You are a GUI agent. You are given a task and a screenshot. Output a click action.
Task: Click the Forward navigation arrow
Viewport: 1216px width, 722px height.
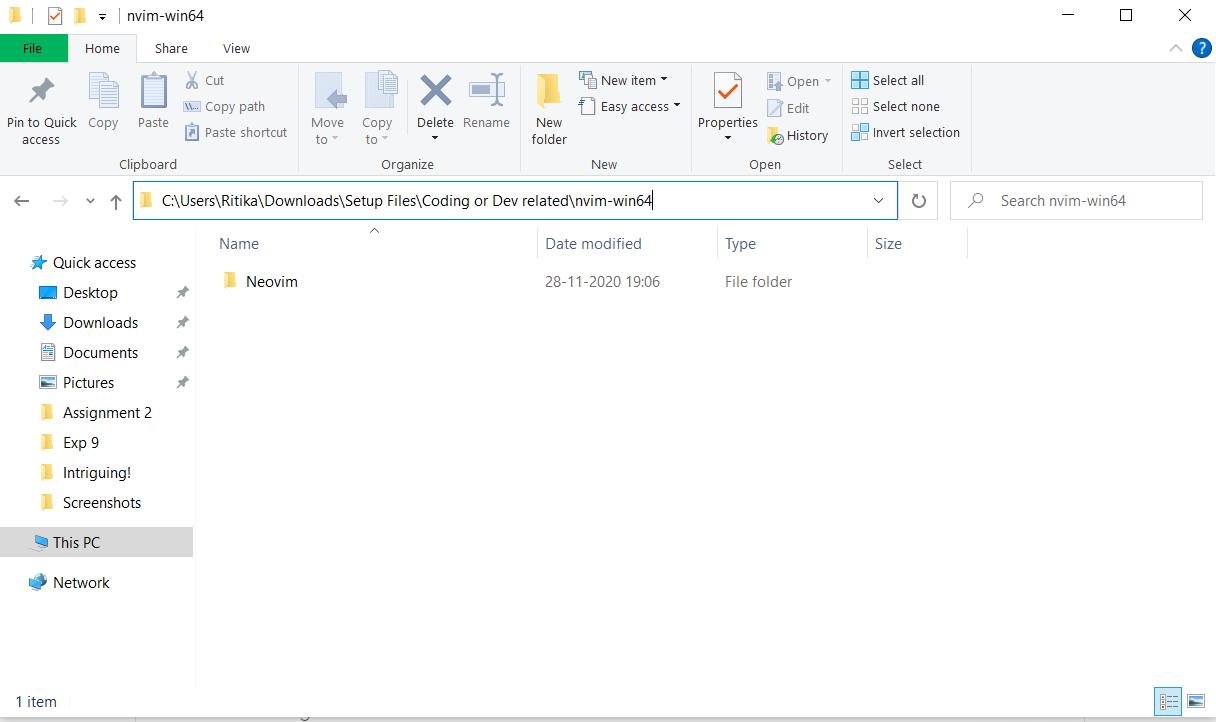pos(60,201)
